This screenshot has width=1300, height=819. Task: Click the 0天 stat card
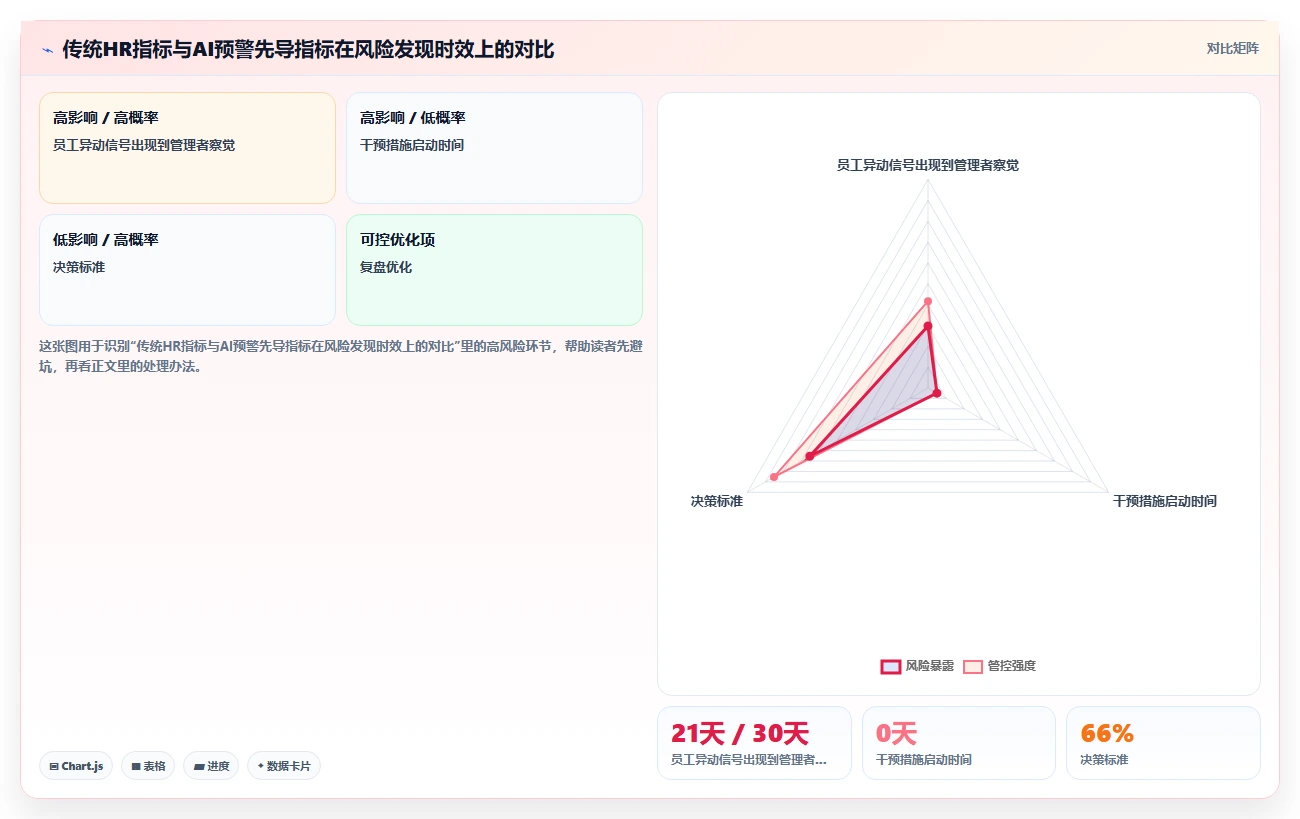pyautogui.click(x=959, y=743)
